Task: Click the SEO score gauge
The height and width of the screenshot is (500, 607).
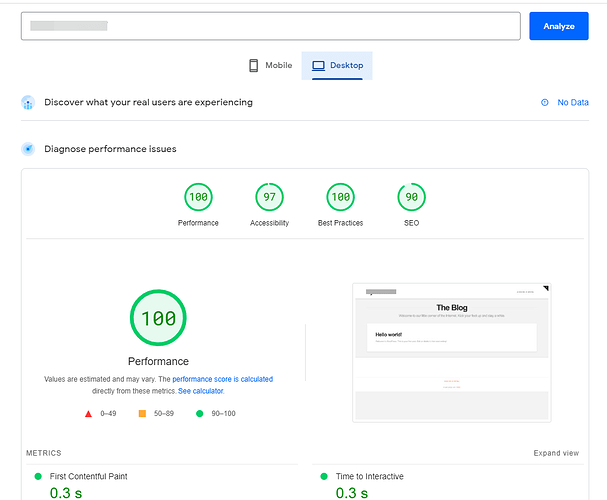Action: pos(411,197)
